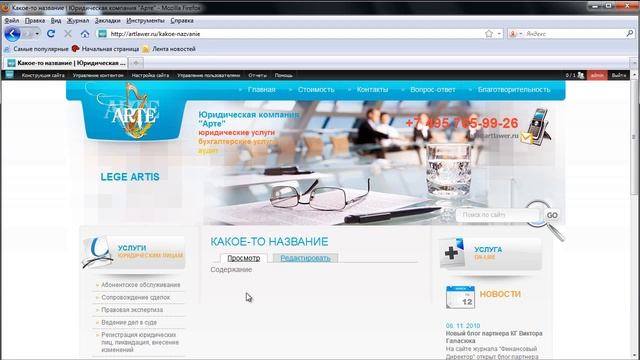Click Выйти to log out
Viewport: 640px width, 360px height.
tap(619, 75)
